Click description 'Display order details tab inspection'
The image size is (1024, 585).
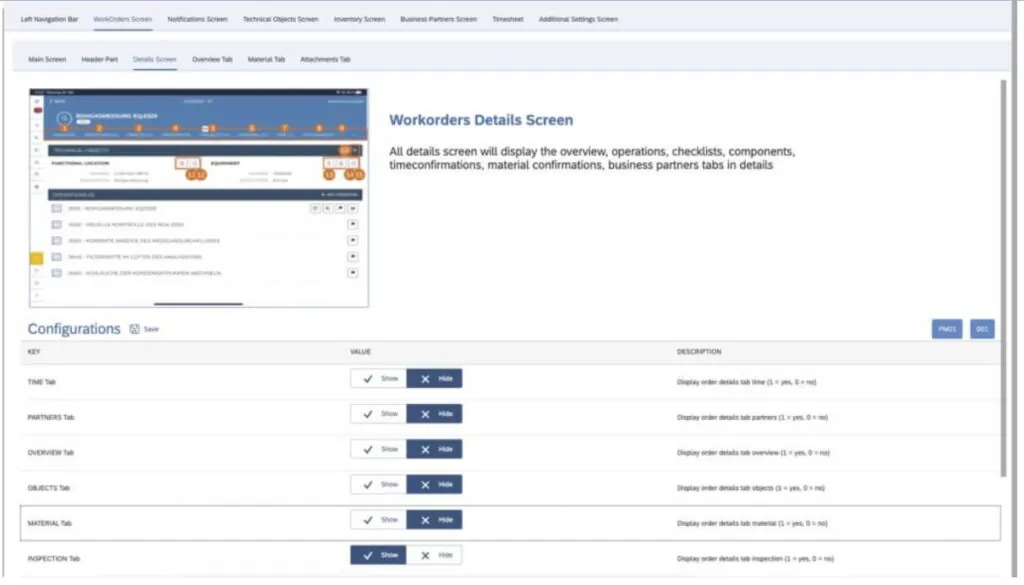(x=755, y=558)
